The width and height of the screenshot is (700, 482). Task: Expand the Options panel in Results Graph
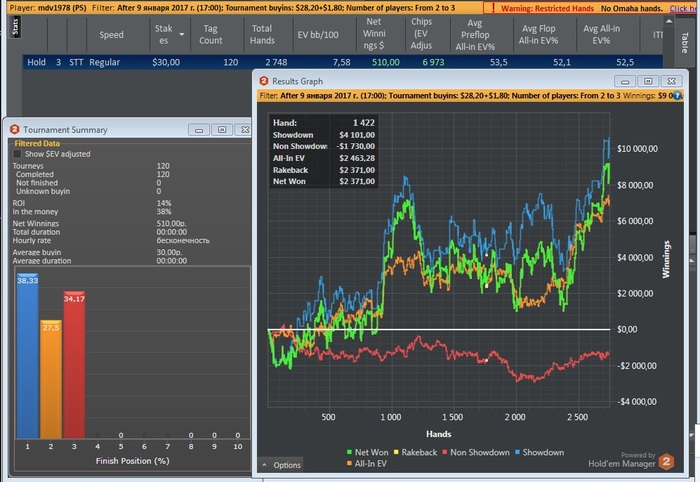coord(281,465)
